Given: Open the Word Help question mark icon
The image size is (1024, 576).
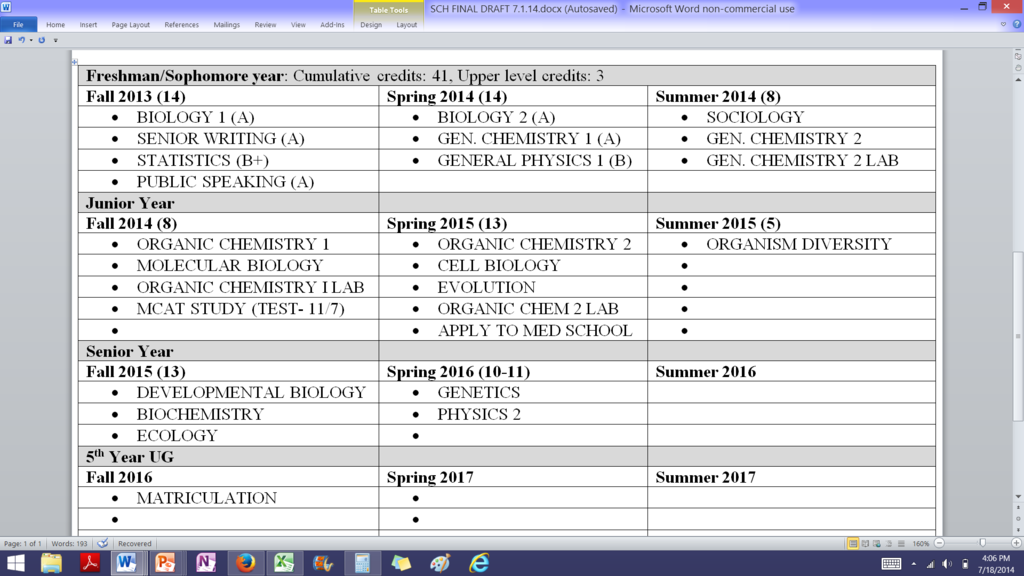Looking at the screenshot, I should point(1017,25).
